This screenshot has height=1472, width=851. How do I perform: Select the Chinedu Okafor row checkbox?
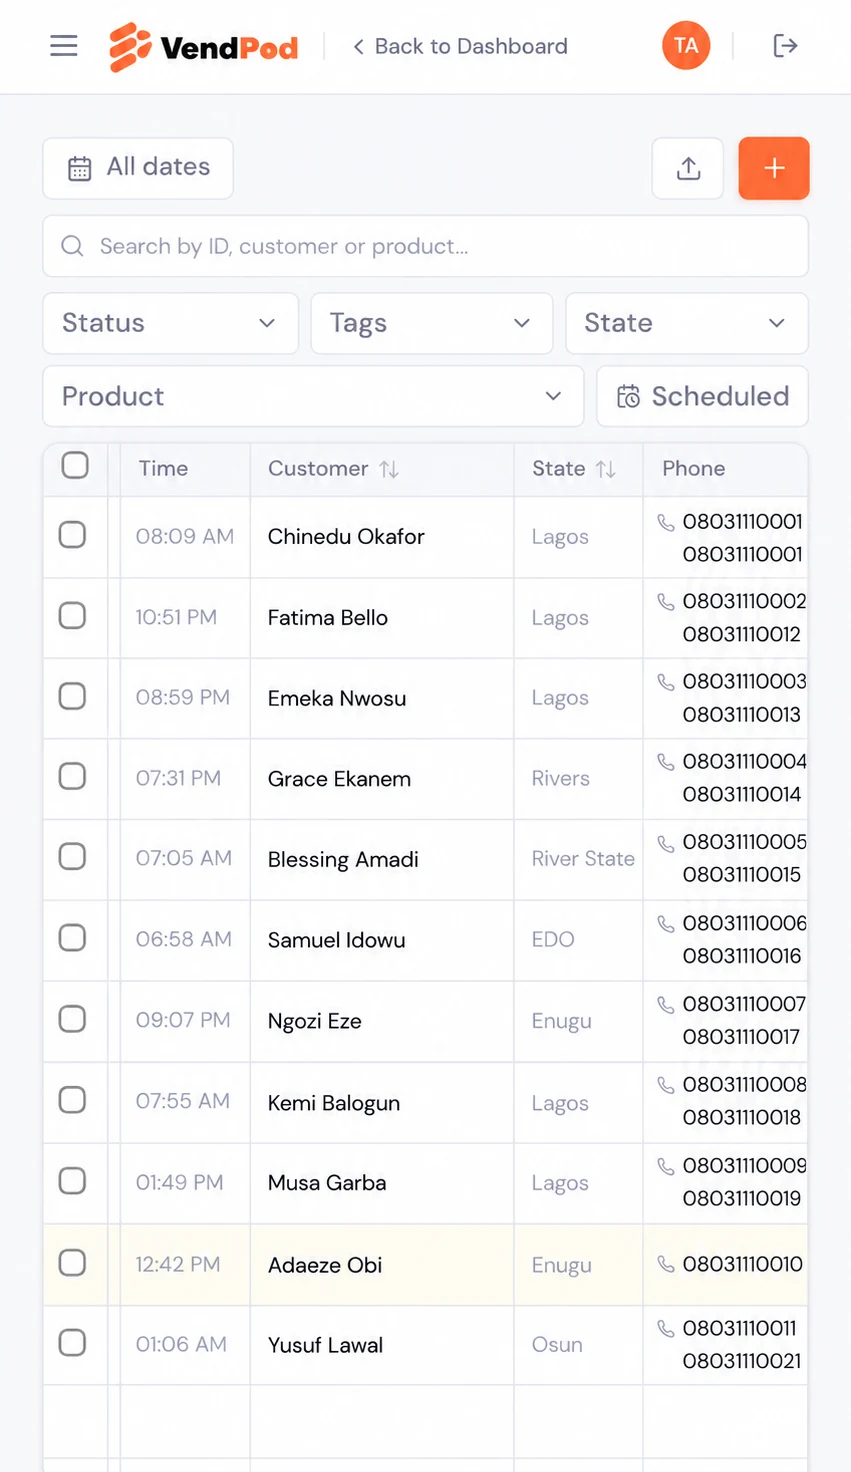(72, 535)
